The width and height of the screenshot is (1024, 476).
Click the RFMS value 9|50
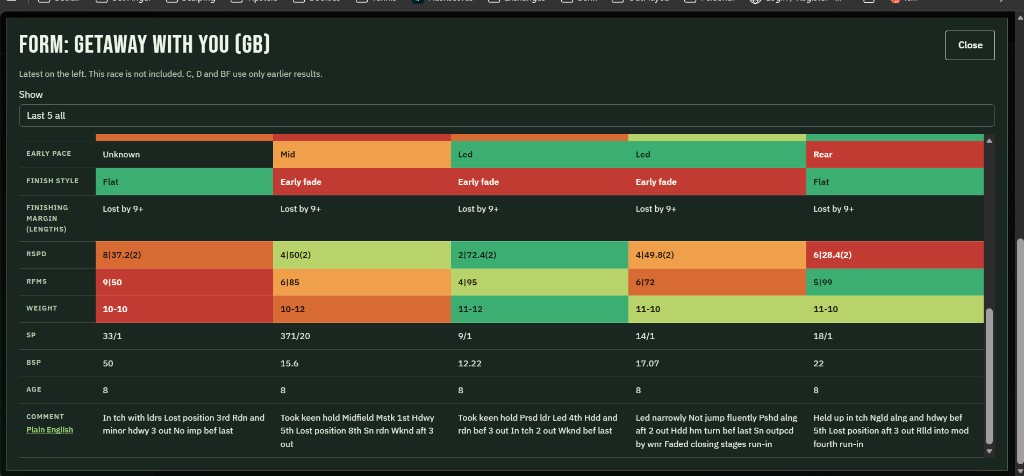[x=112, y=282]
